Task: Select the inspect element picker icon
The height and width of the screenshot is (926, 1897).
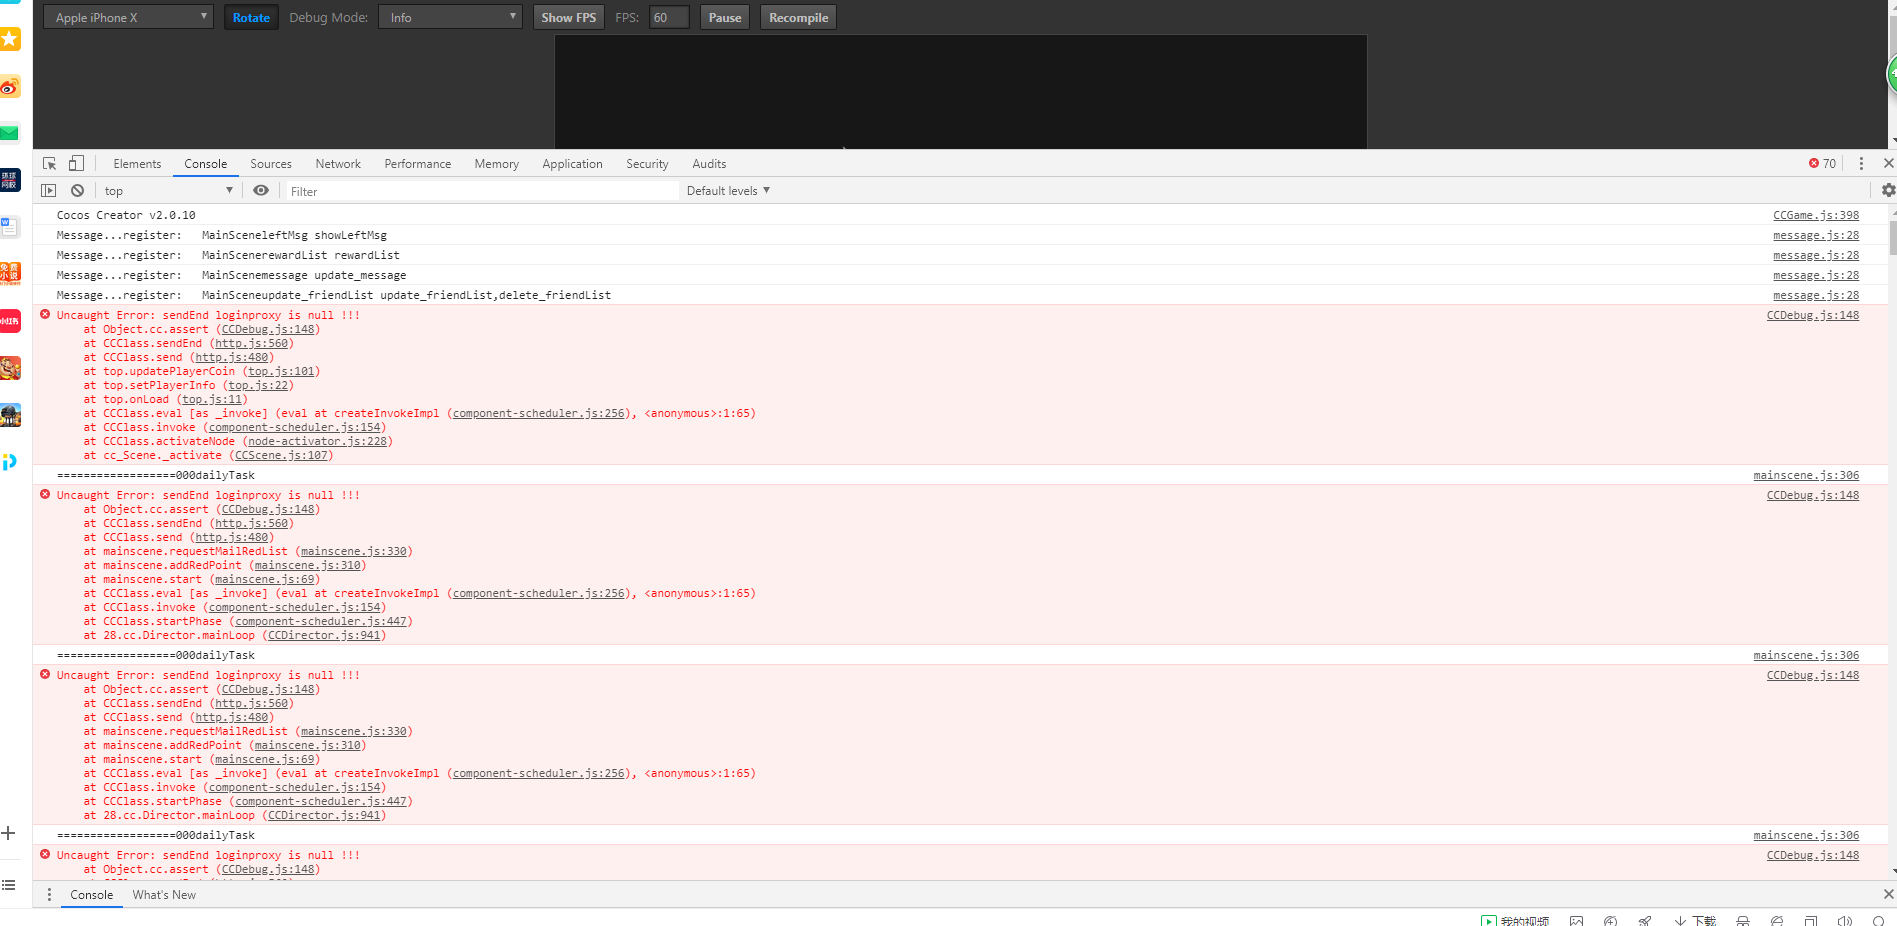Action: tap(49, 164)
